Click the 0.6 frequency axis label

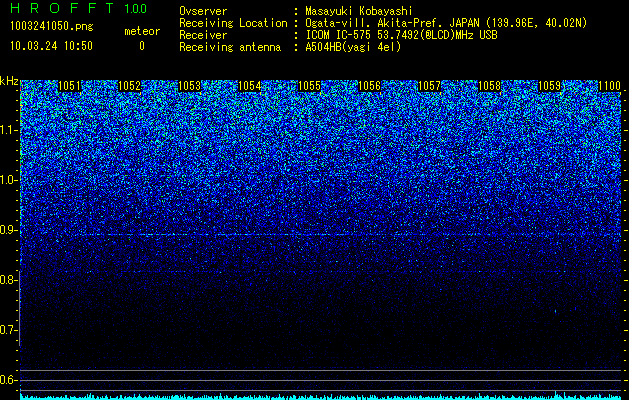click(x=9, y=380)
